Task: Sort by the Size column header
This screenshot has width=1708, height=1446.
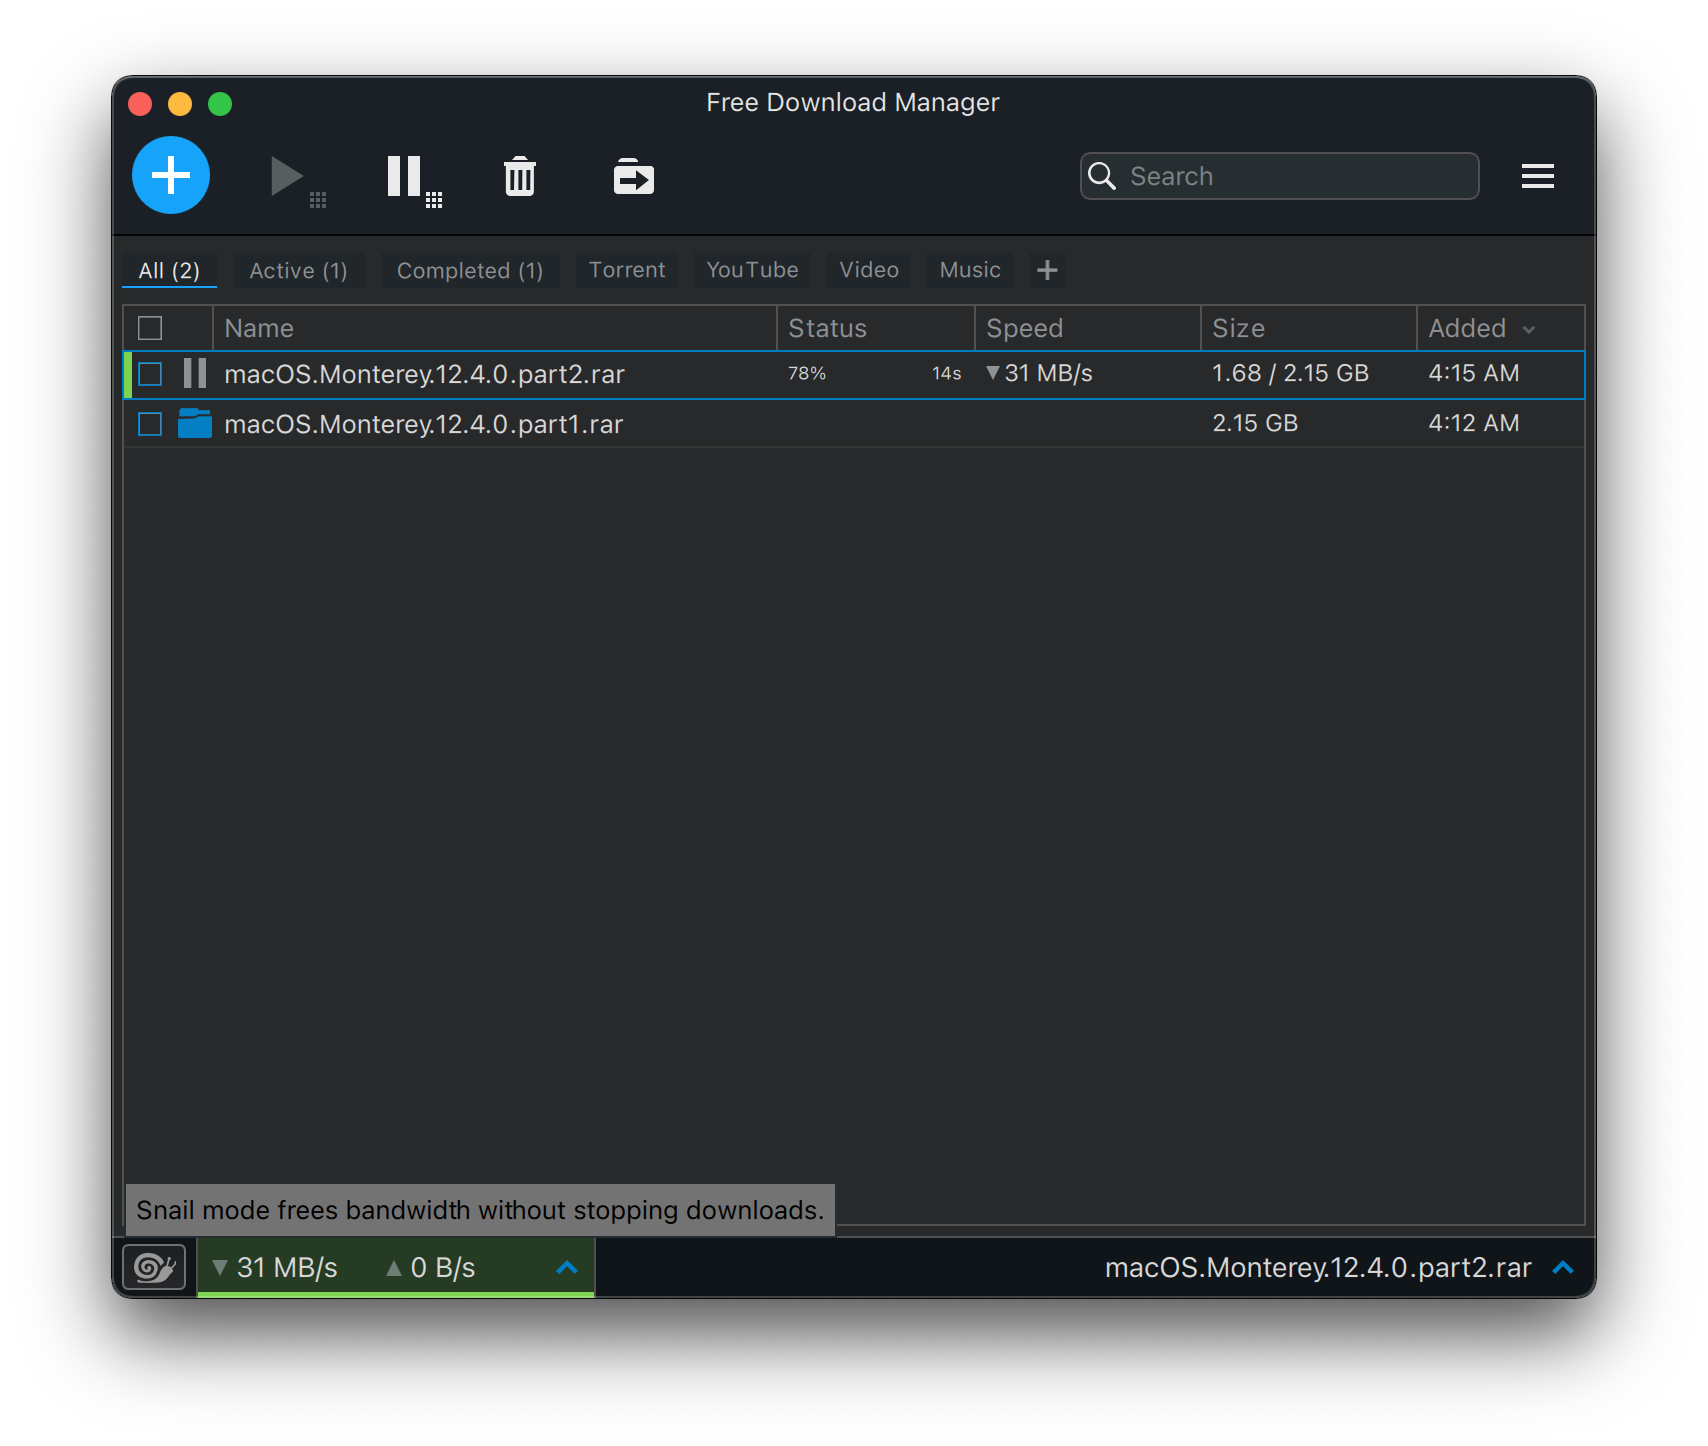Action: click(x=1309, y=328)
